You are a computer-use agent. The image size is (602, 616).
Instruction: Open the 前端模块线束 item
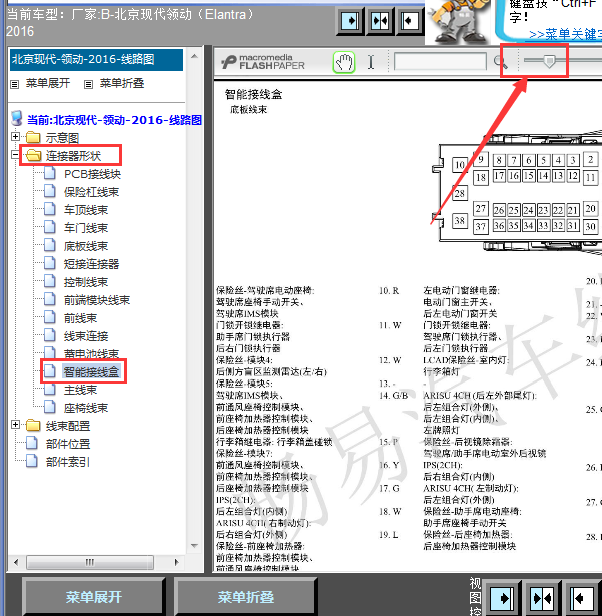[97, 300]
